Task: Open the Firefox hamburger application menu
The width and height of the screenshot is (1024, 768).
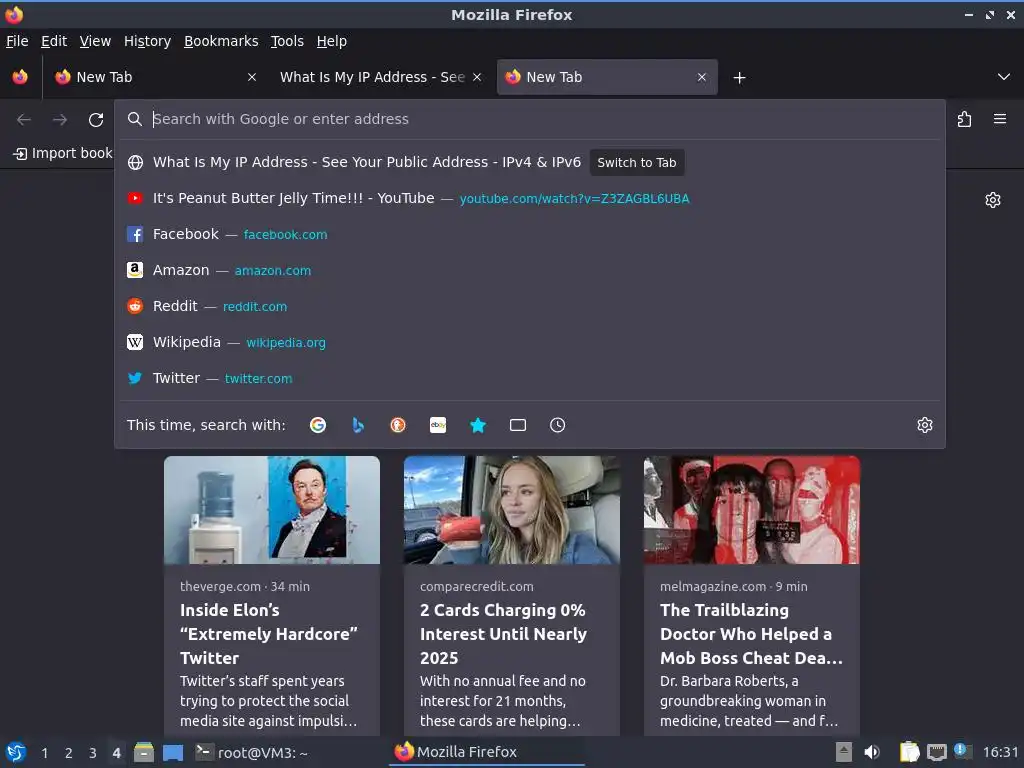Action: tap(1000, 119)
